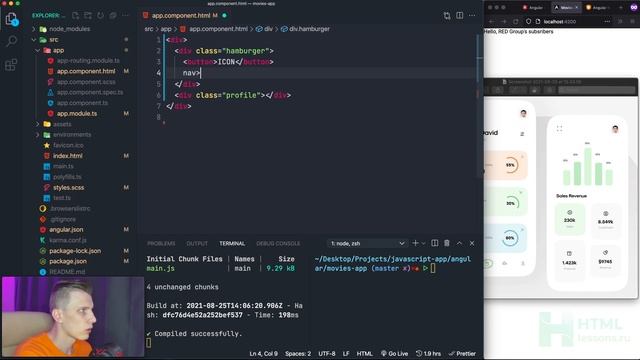
Task: Close the terminal panel
Action: point(472,243)
